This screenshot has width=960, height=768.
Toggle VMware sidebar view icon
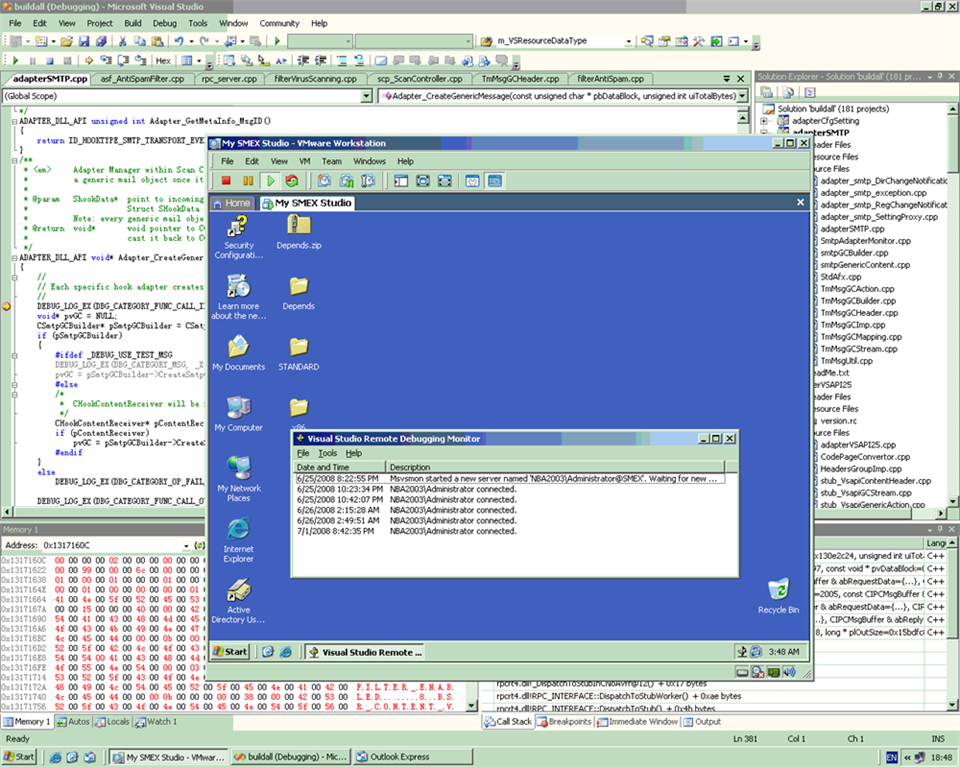[x=401, y=181]
